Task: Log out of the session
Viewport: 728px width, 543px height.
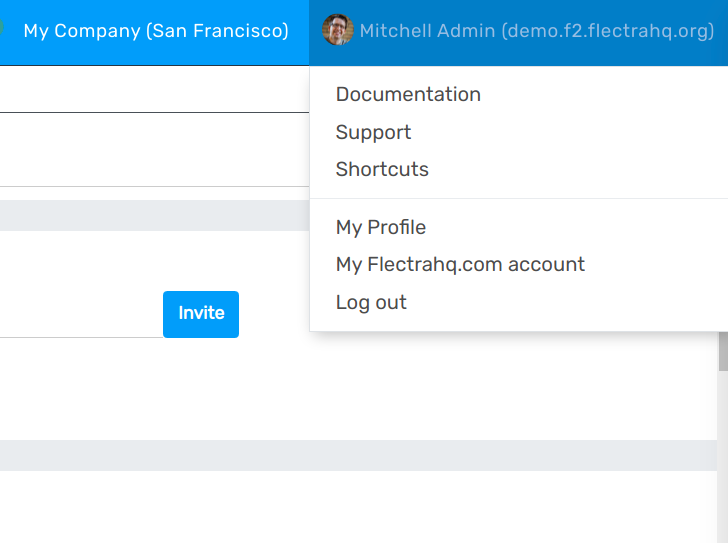Action: 371,302
